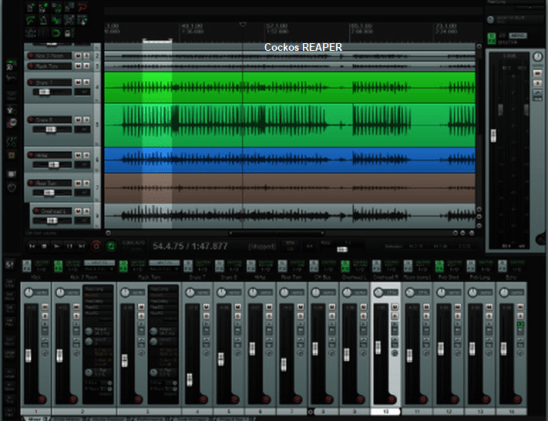Image resolution: width=548 pixels, height=421 pixels.
Task: Toggle the master mono button
Action: (x=518, y=36)
